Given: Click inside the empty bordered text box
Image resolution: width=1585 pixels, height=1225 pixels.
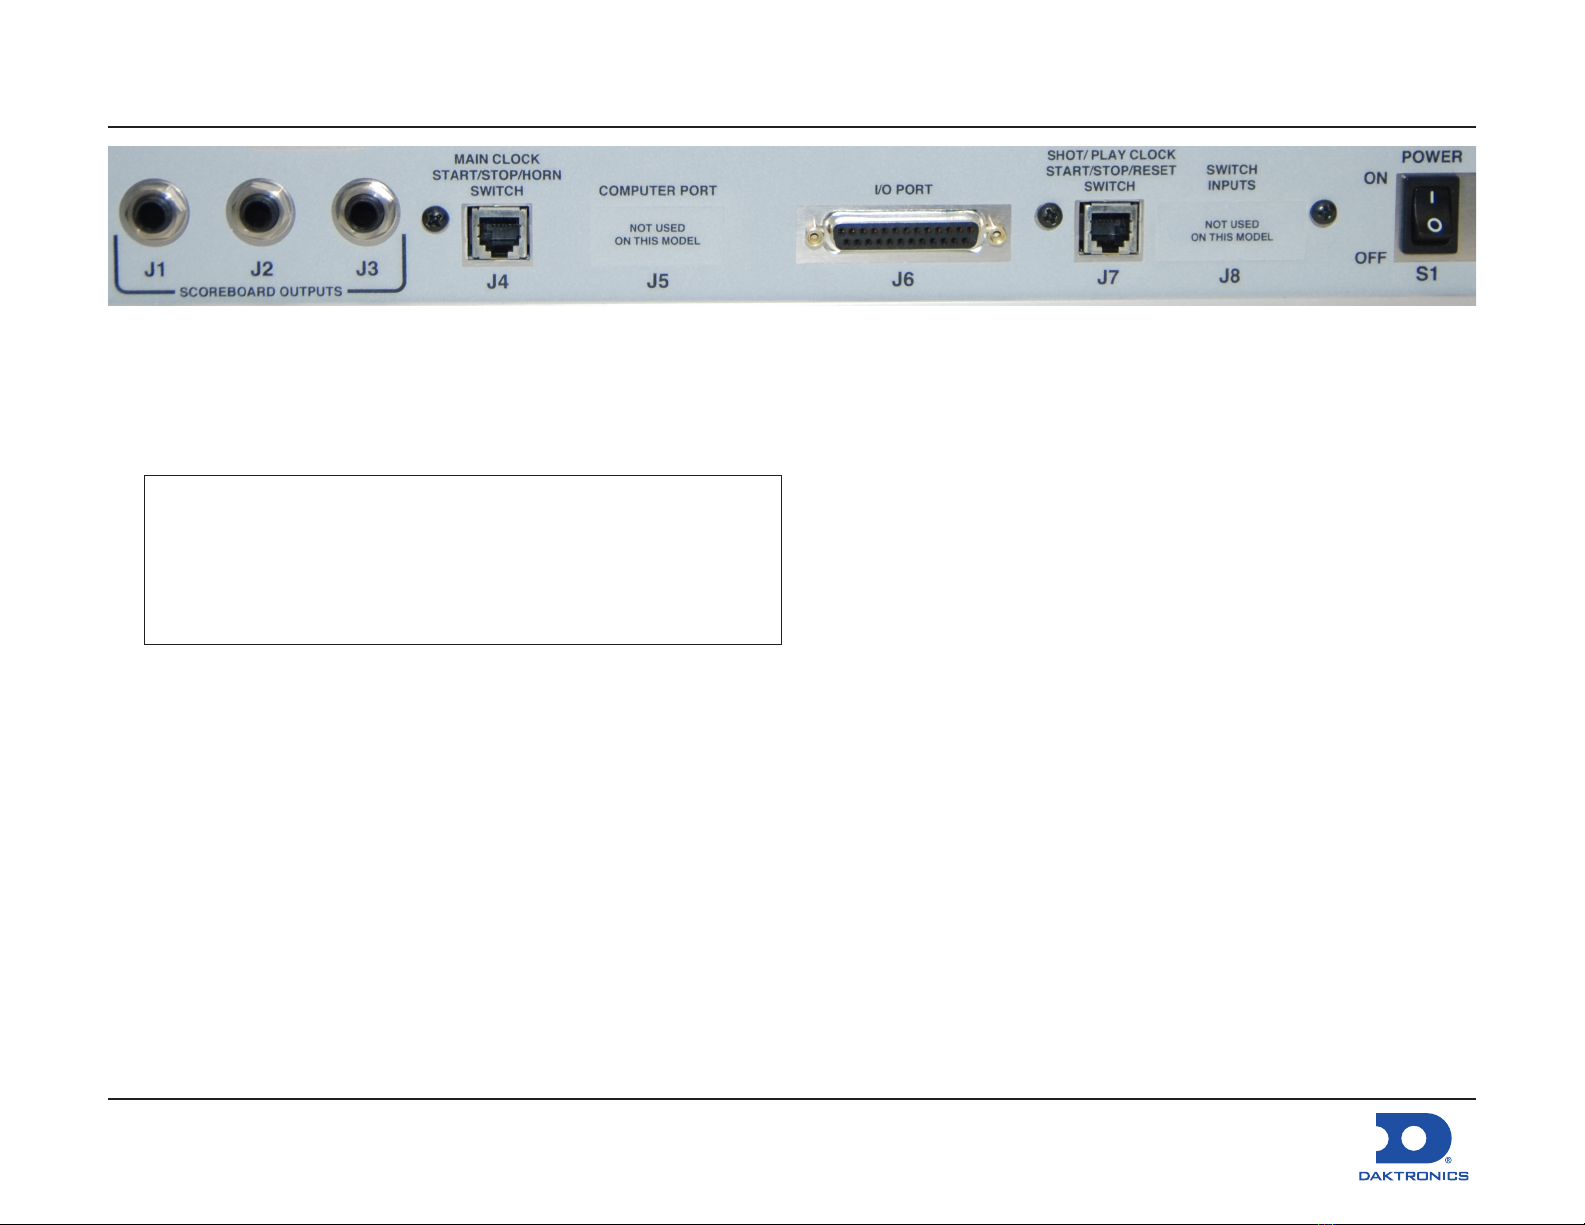Looking at the screenshot, I should pyautogui.click(x=462, y=560).
